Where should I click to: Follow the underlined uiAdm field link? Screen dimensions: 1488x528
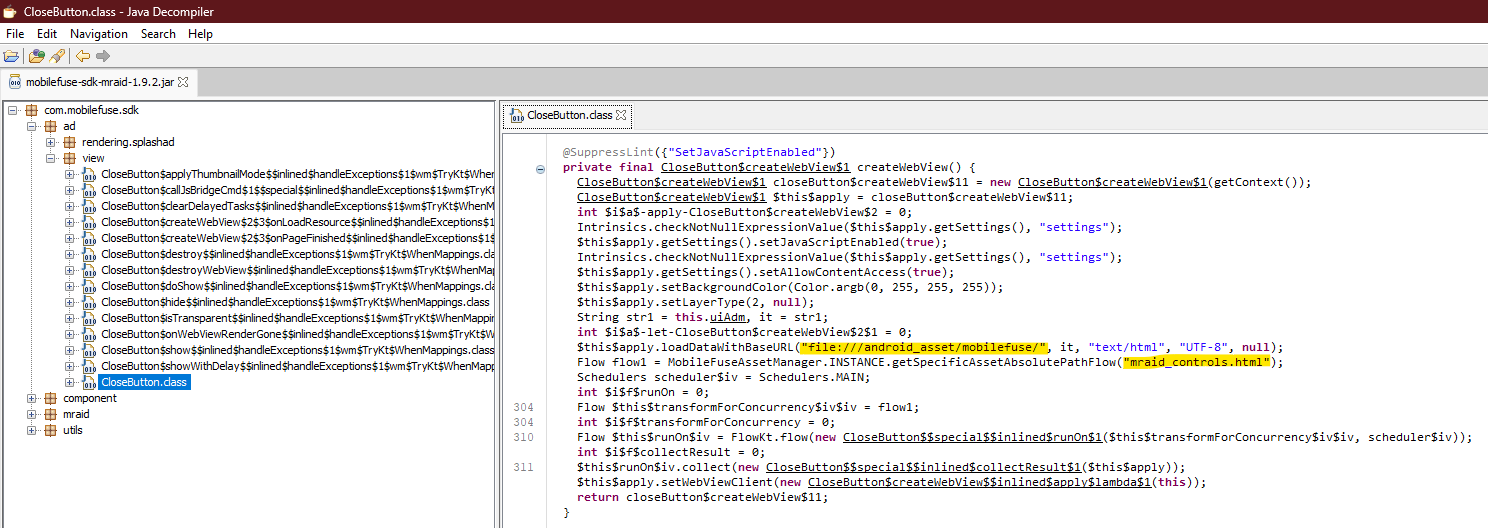click(x=706, y=317)
